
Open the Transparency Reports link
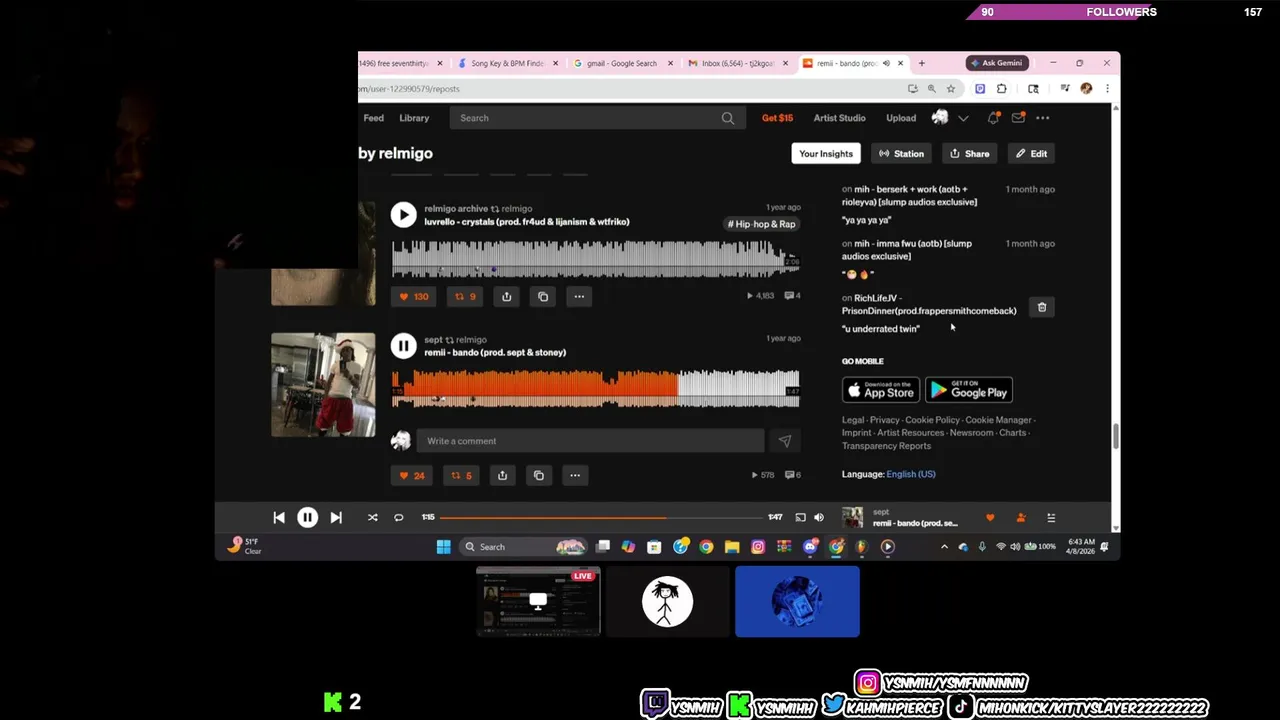(886, 446)
